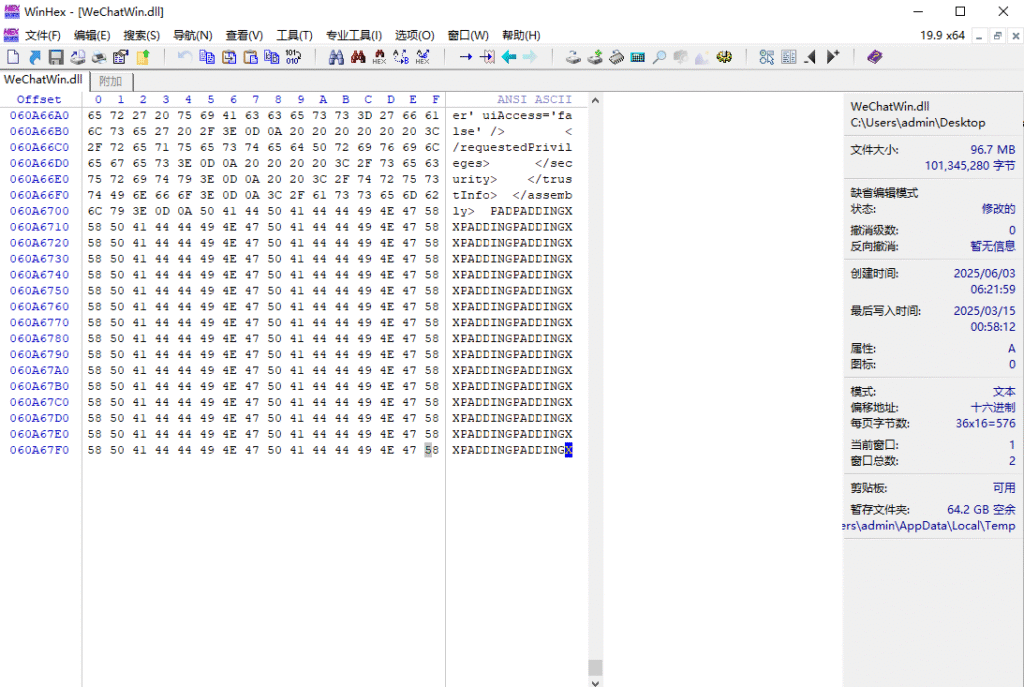Click scroll up arrow of hex view
Screen dimensions: 1024x687
[595, 101]
